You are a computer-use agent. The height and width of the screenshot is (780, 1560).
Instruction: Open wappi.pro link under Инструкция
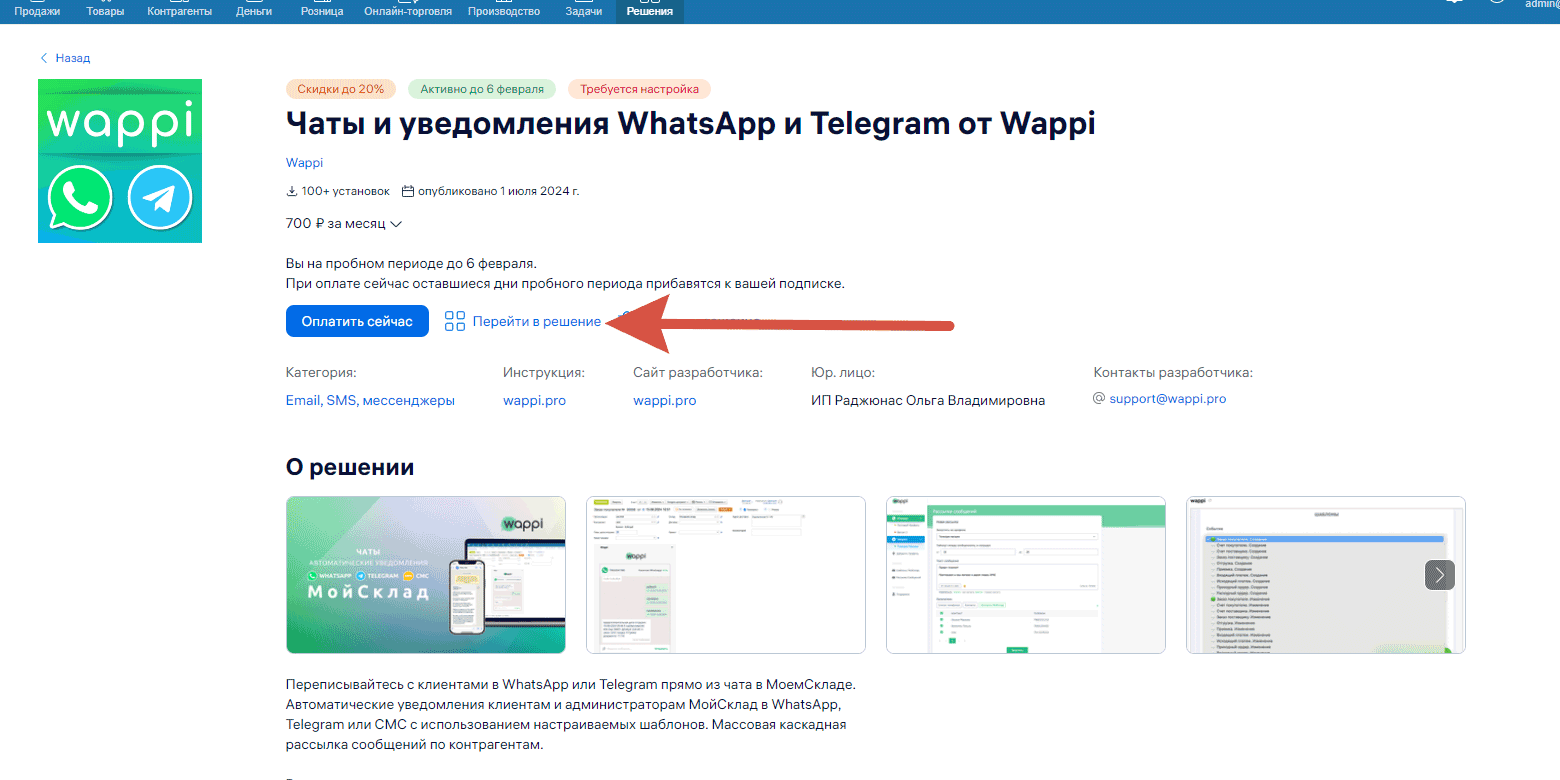pyautogui.click(x=534, y=400)
